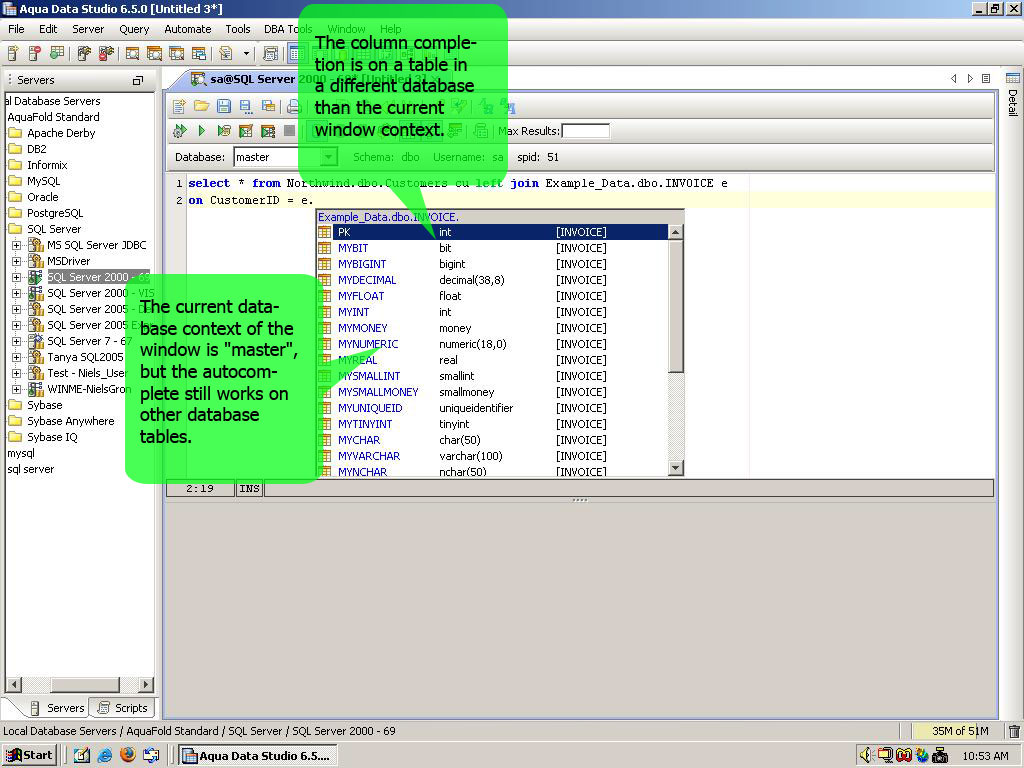
Task: Open the Edit menu
Action: (x=48, y=29)
